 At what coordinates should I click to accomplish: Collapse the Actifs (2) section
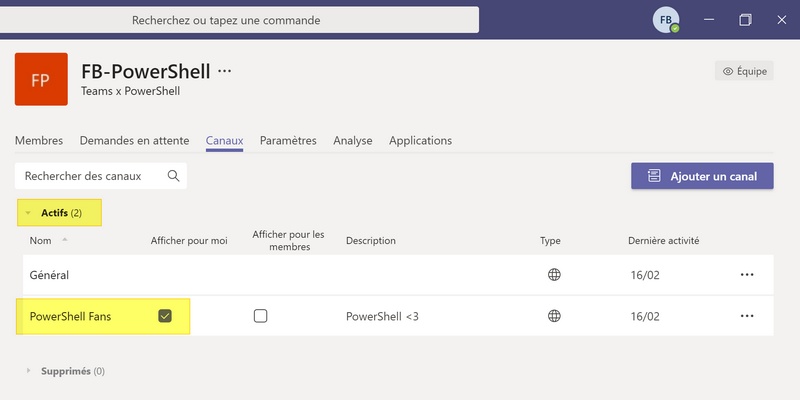click(x=29, y=213)
